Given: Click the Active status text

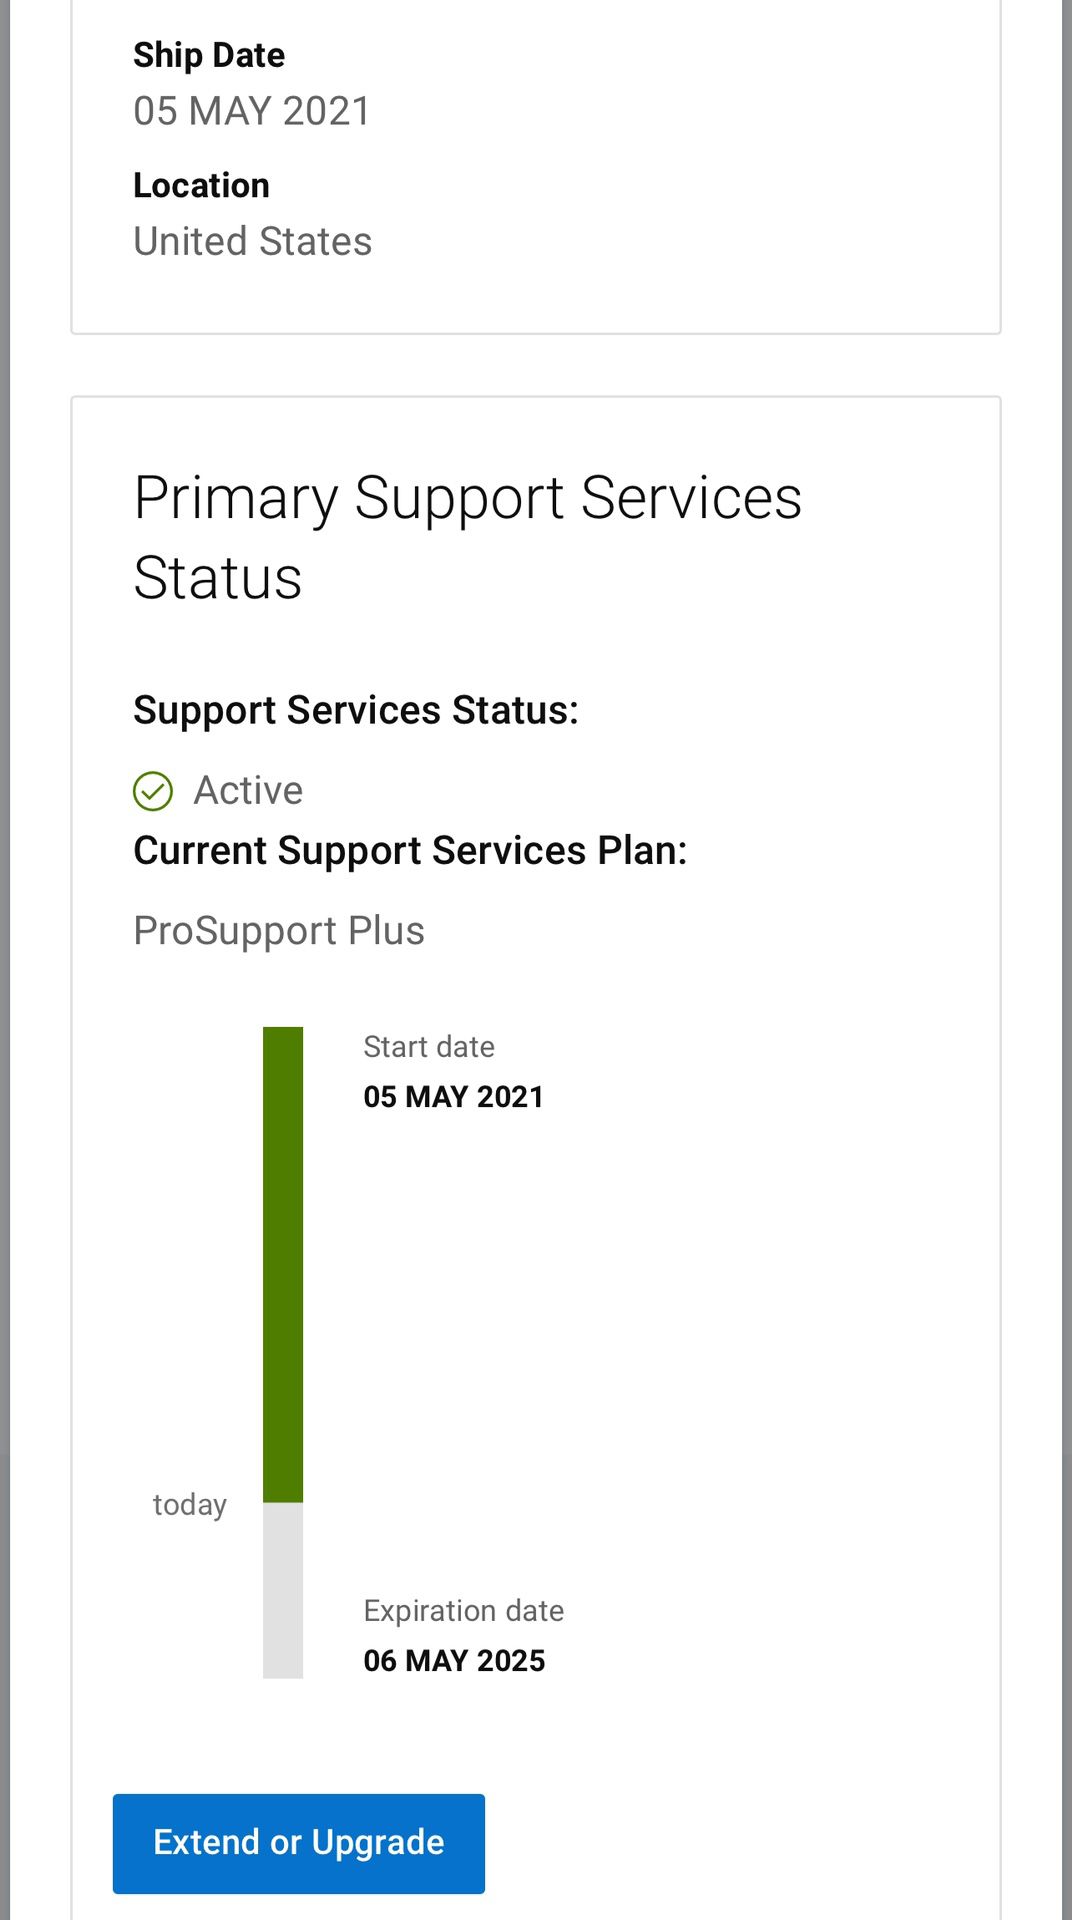Looking at the screenshot, I should click(x=248, y=791).
